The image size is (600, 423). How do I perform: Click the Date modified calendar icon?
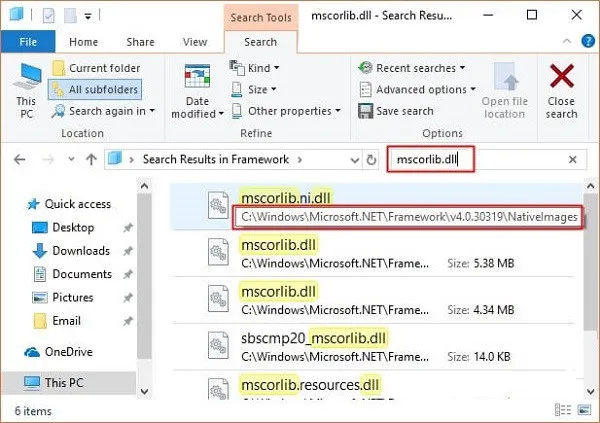197,80
